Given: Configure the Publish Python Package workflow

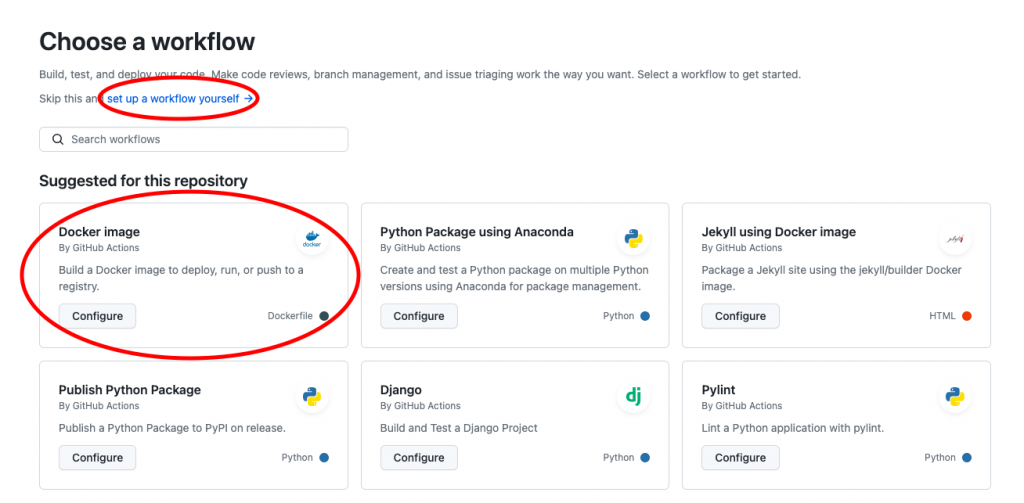Looking at the screenshot, I should pos(97,458).
